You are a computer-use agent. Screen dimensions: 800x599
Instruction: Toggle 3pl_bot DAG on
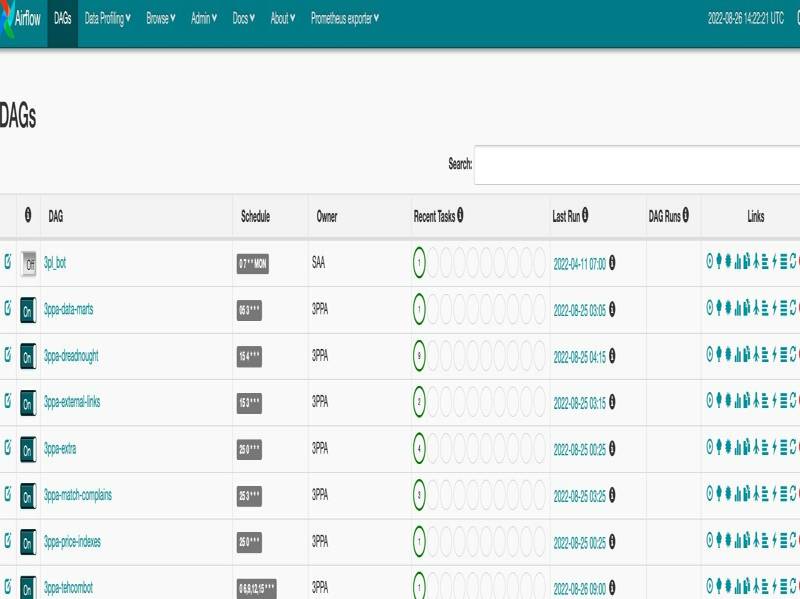tap(29, 264)
